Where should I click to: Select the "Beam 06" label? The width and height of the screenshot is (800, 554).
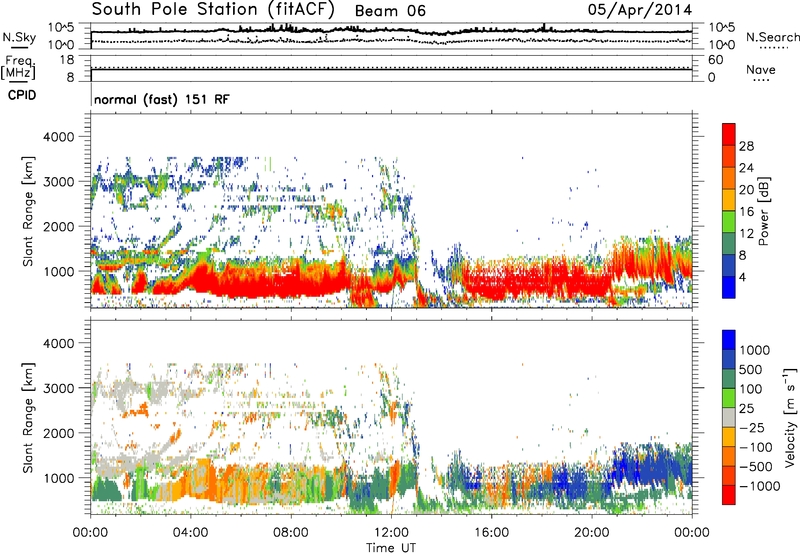(390, 11)
